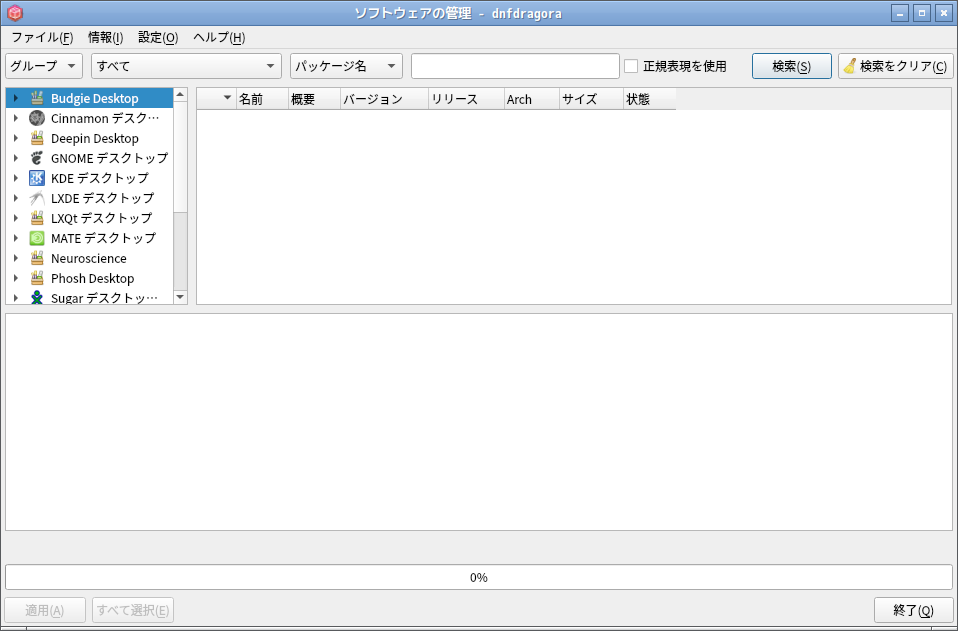
Task: Expand the LXQt デスクトップ tree node
Action: [16, 218]
